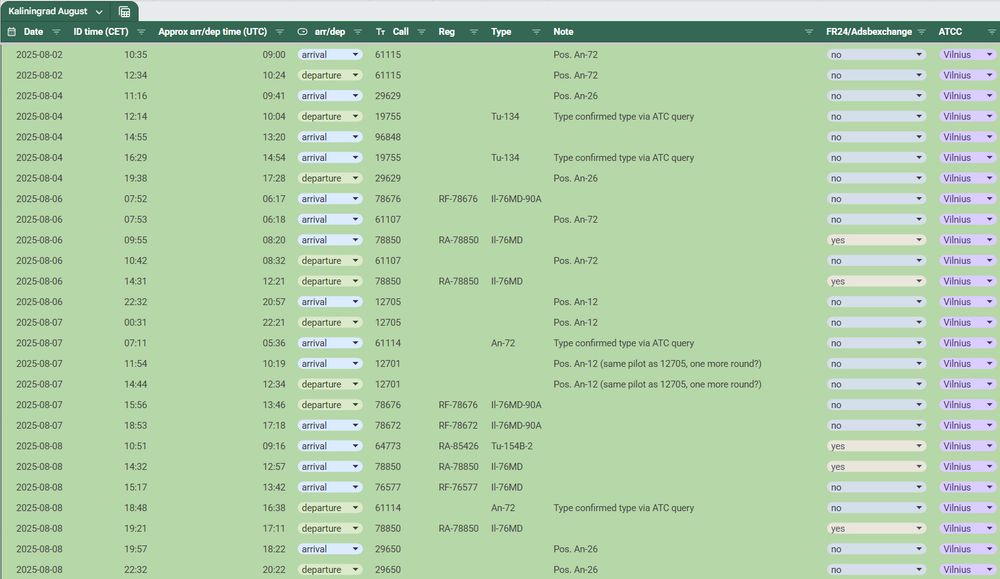This screenshot has height=579, width=1000.
Task: Click the Note column header label
Action: 563,32
